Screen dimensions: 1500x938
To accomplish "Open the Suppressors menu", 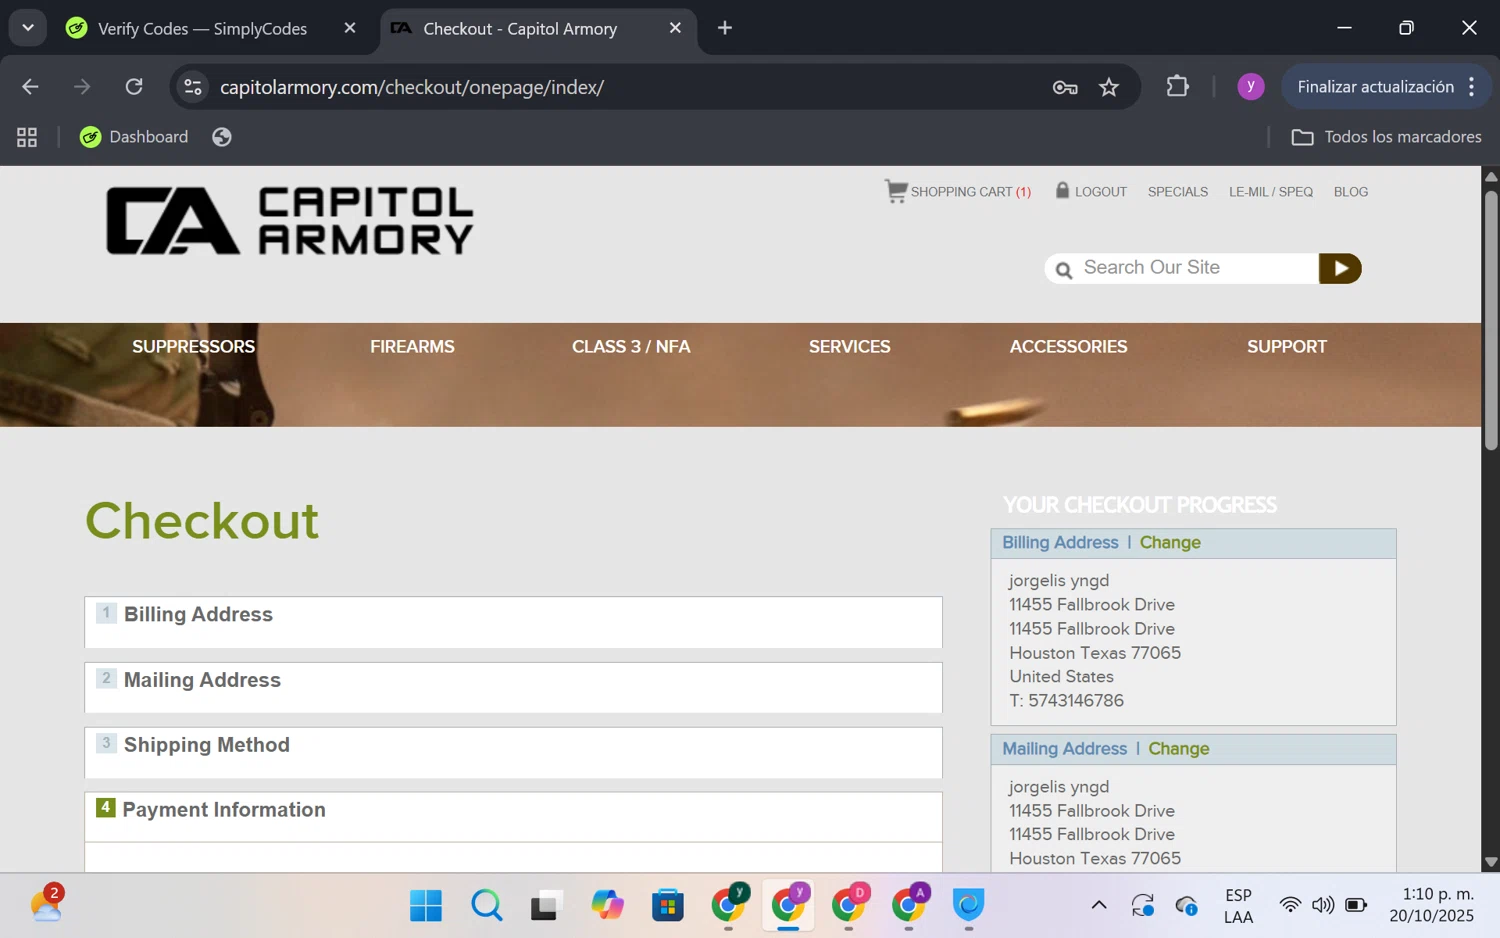I will [193, 347].
